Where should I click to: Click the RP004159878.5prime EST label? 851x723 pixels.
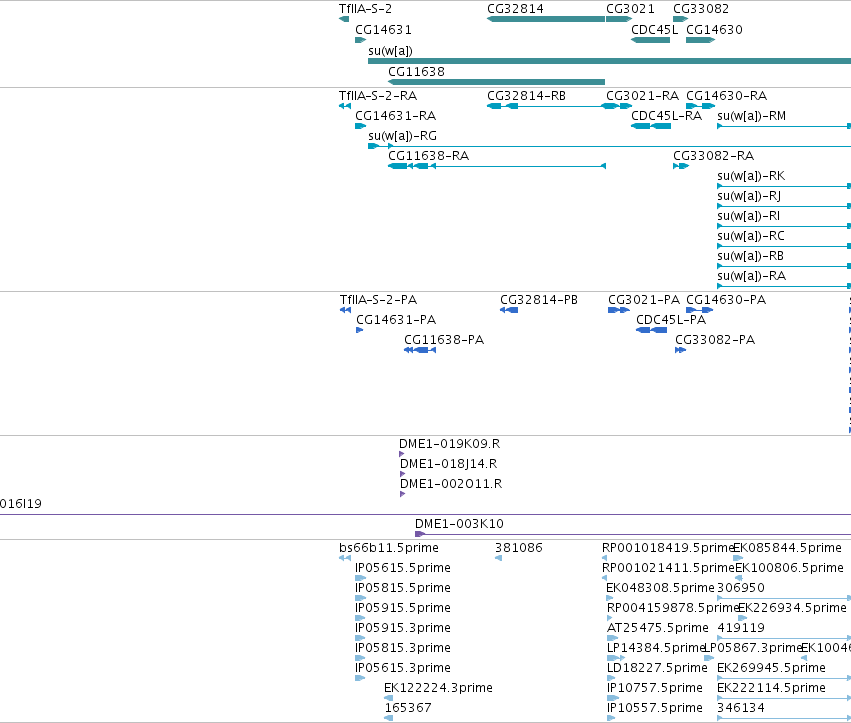coord(673,608)
